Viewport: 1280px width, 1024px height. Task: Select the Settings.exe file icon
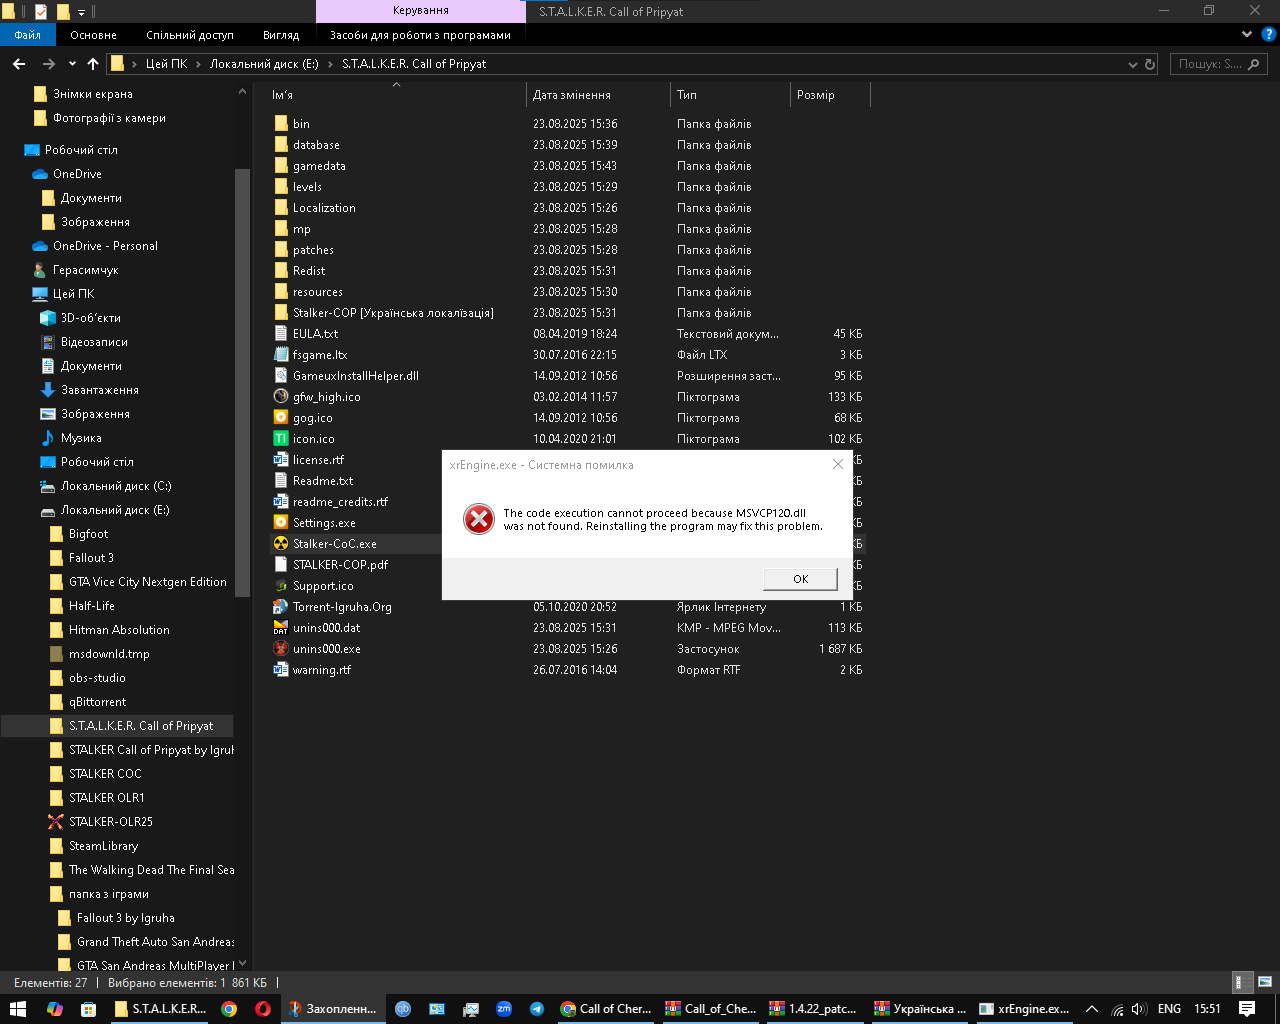(281, 523)
